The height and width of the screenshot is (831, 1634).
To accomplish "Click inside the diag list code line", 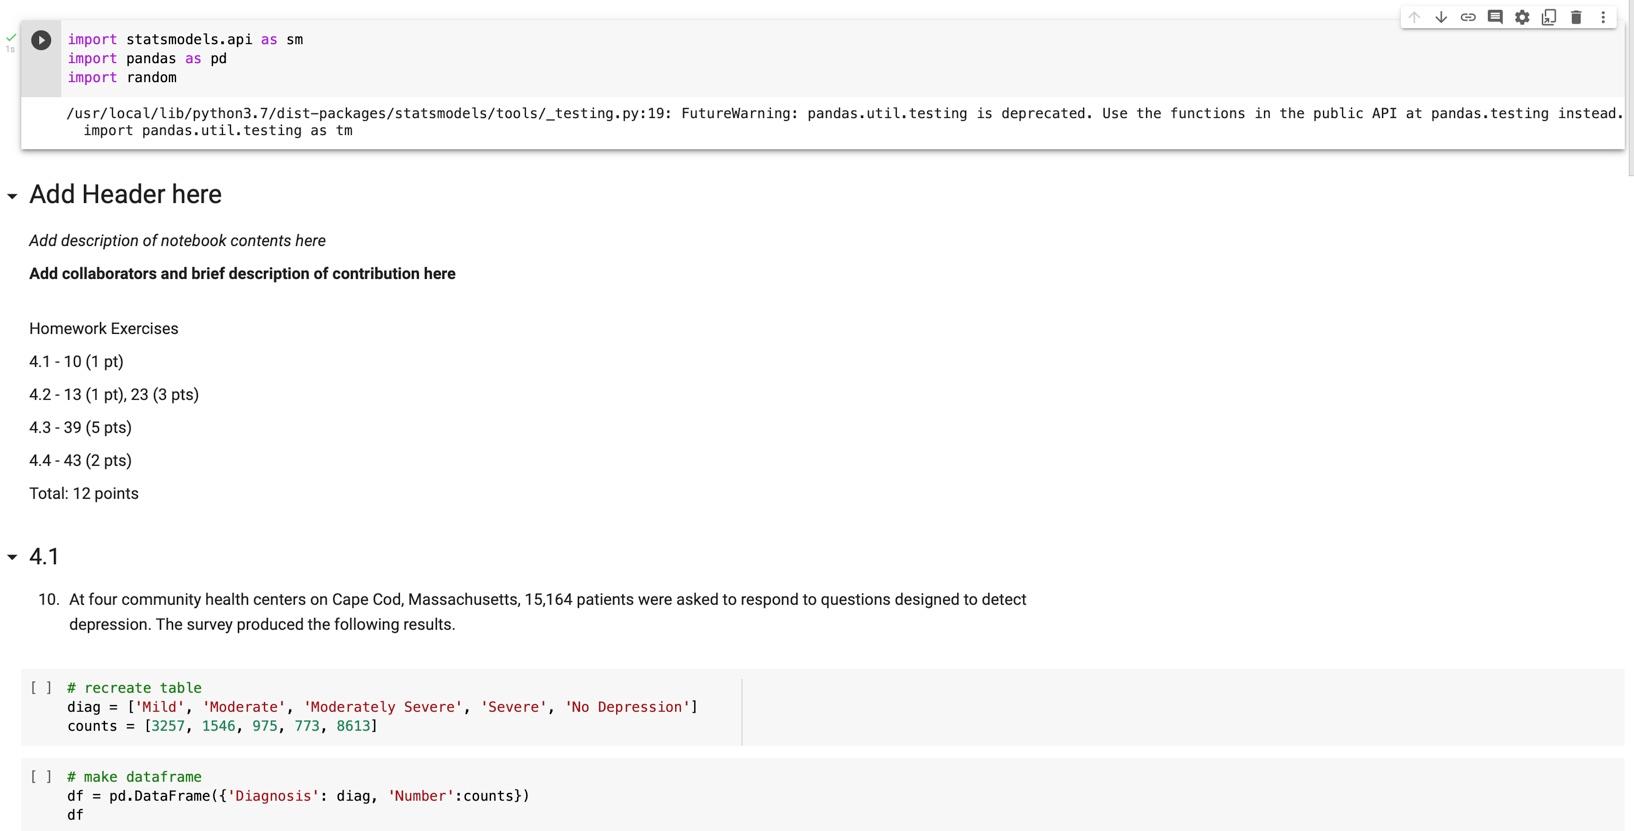I will point(382,707).
